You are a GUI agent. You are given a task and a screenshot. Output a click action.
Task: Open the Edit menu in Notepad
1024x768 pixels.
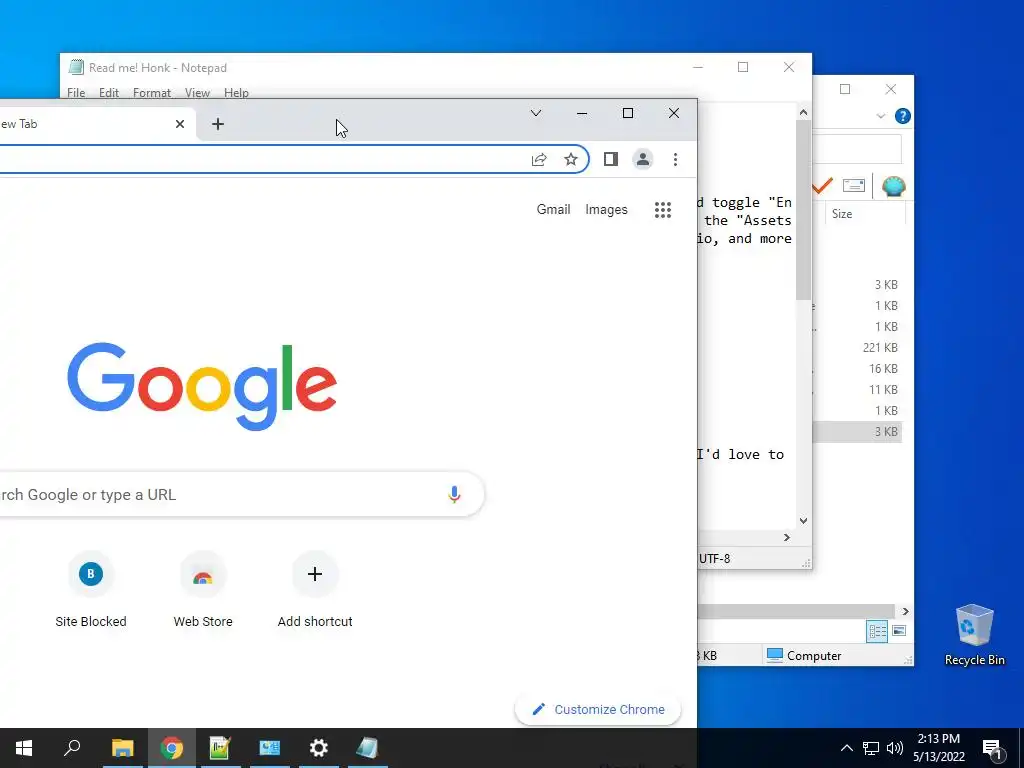[108, 93]
